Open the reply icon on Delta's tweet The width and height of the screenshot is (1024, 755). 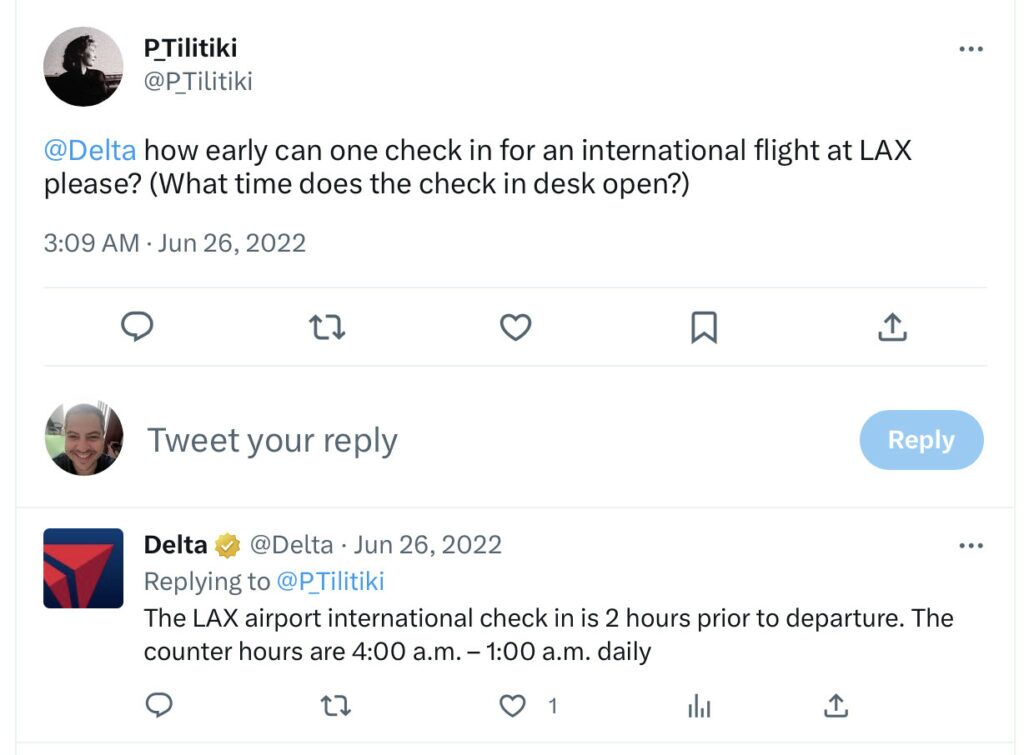[159, 705]
